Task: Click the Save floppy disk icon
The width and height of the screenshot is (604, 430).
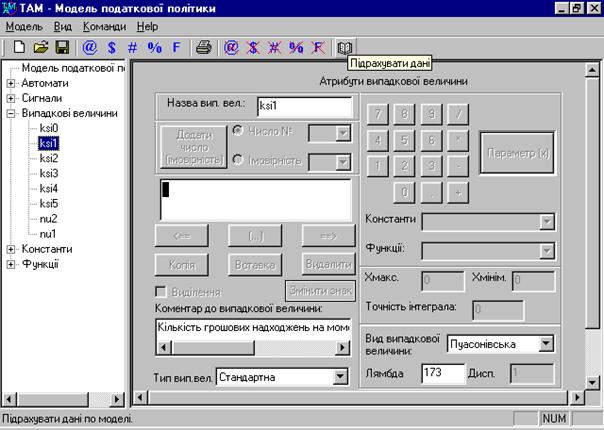Action: [x=61, y=47]
